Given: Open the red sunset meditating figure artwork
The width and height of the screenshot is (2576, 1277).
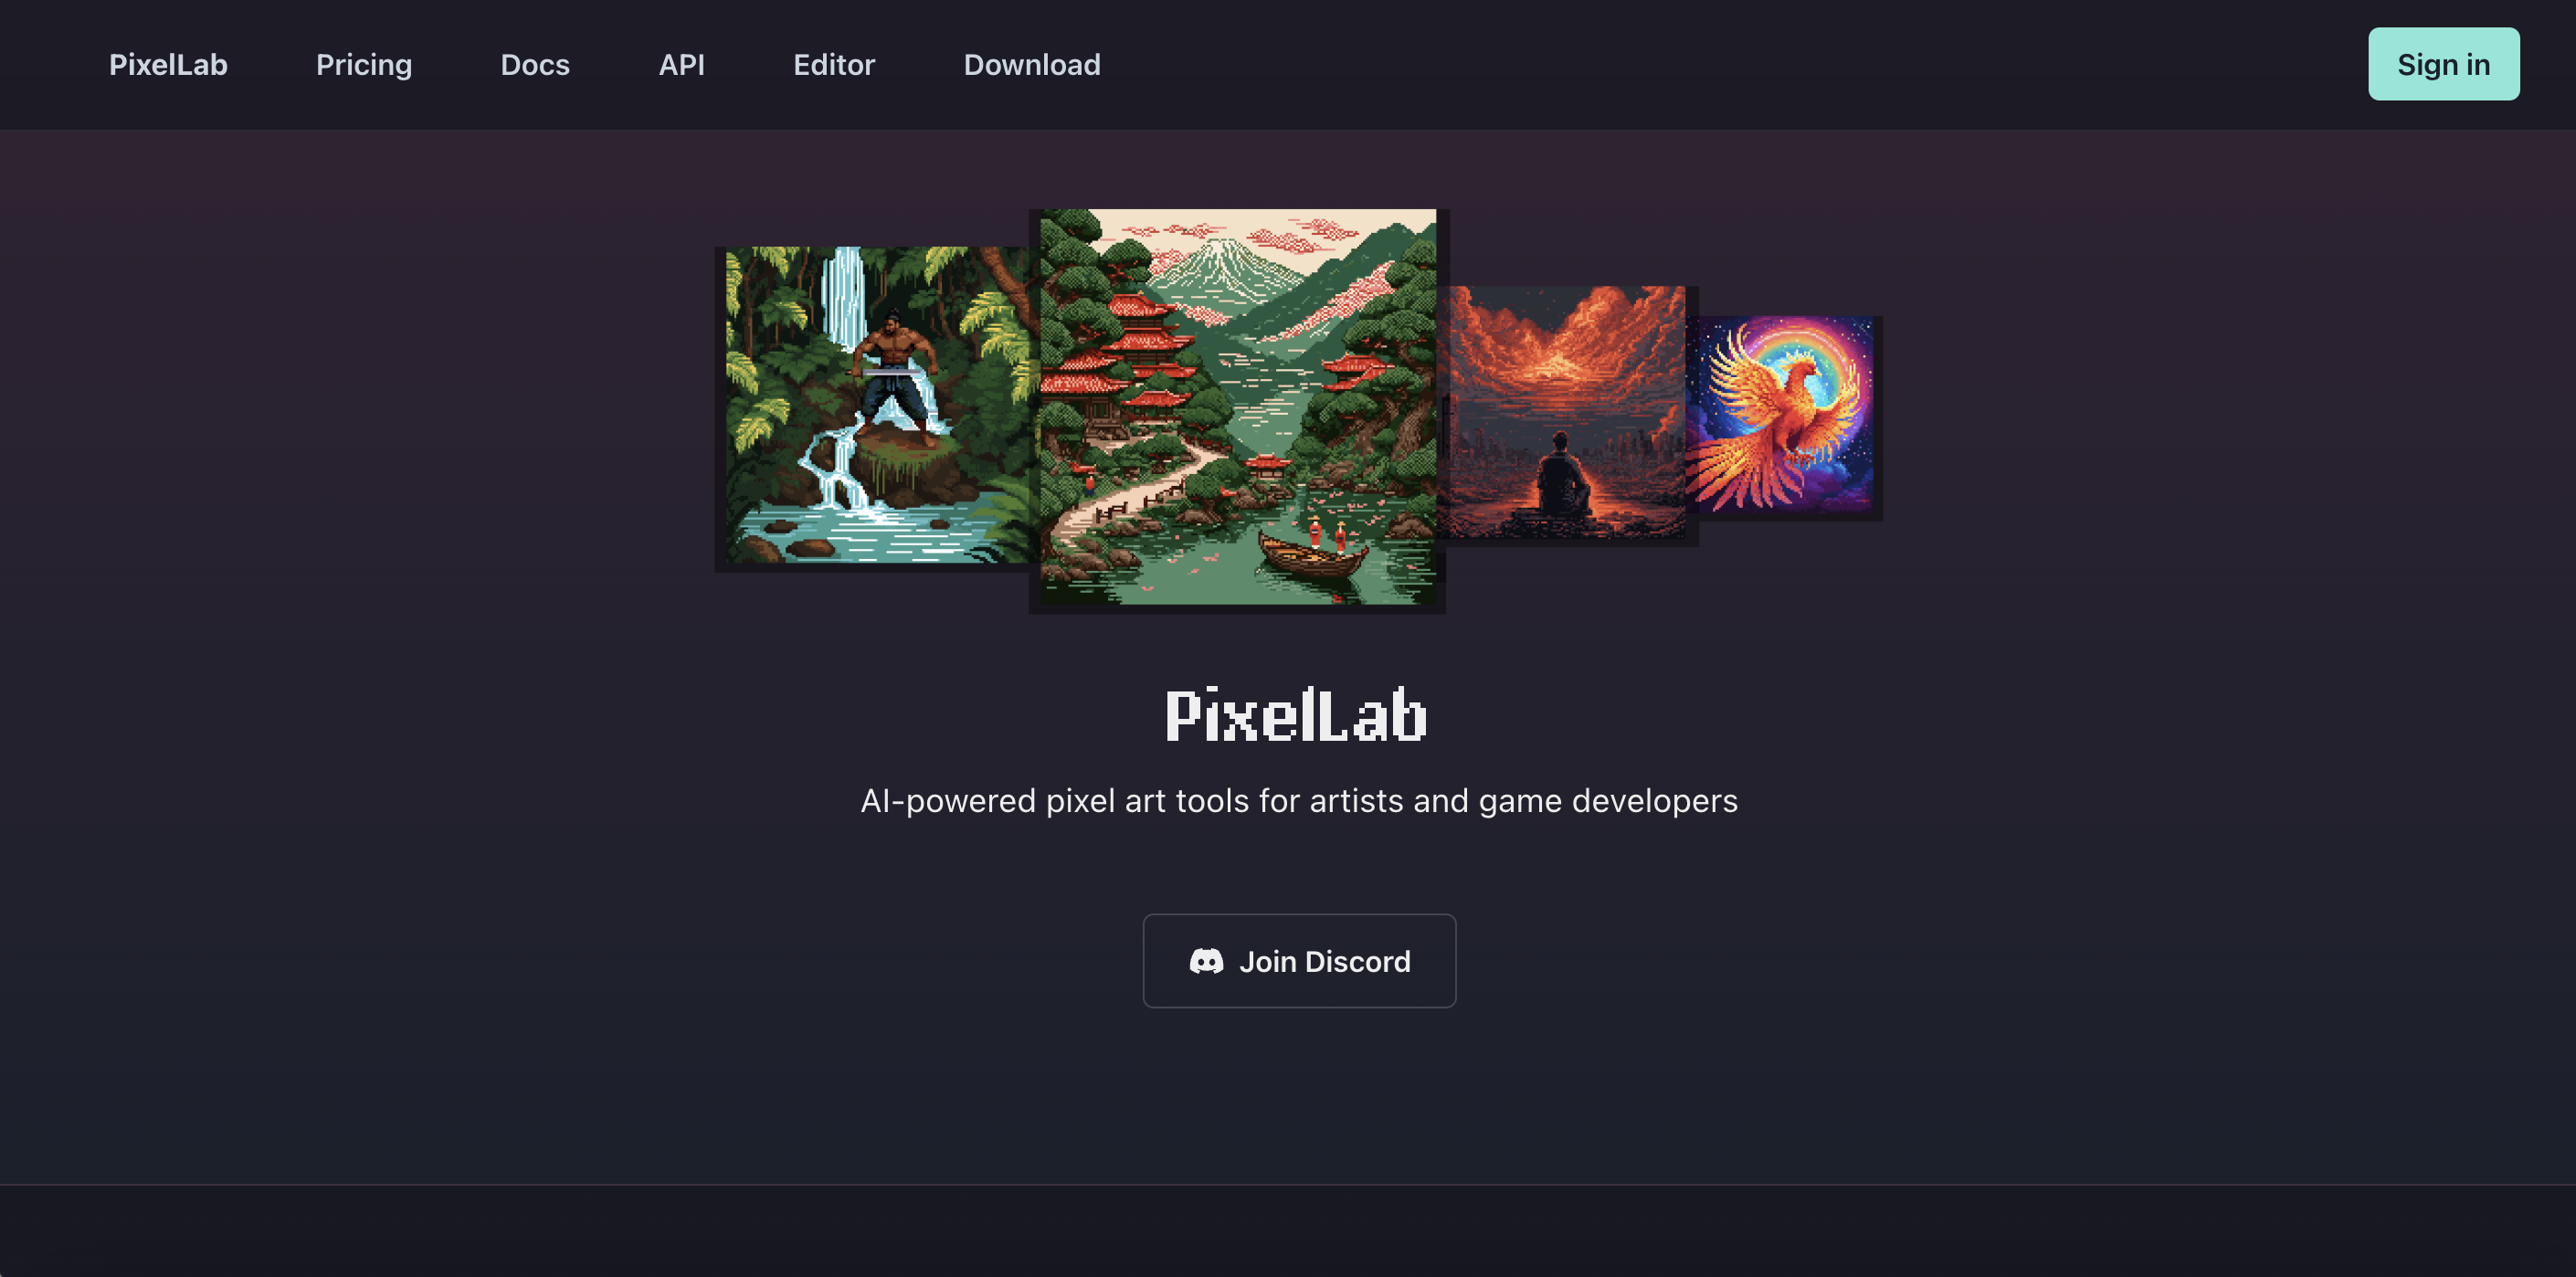Looking at the screenshot, I should 1566,412.
